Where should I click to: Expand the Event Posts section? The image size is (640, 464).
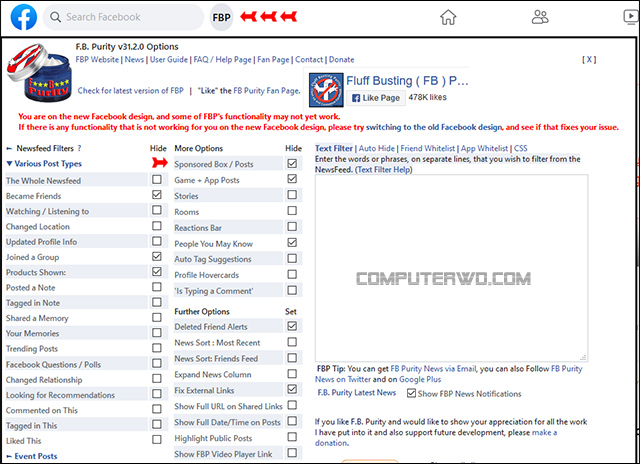32,456
